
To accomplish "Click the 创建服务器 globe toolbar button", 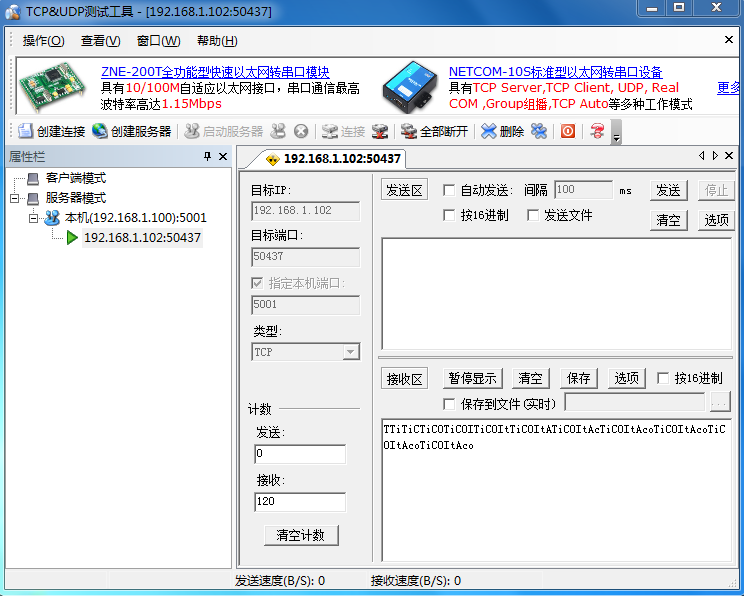I will coord(131,131).
